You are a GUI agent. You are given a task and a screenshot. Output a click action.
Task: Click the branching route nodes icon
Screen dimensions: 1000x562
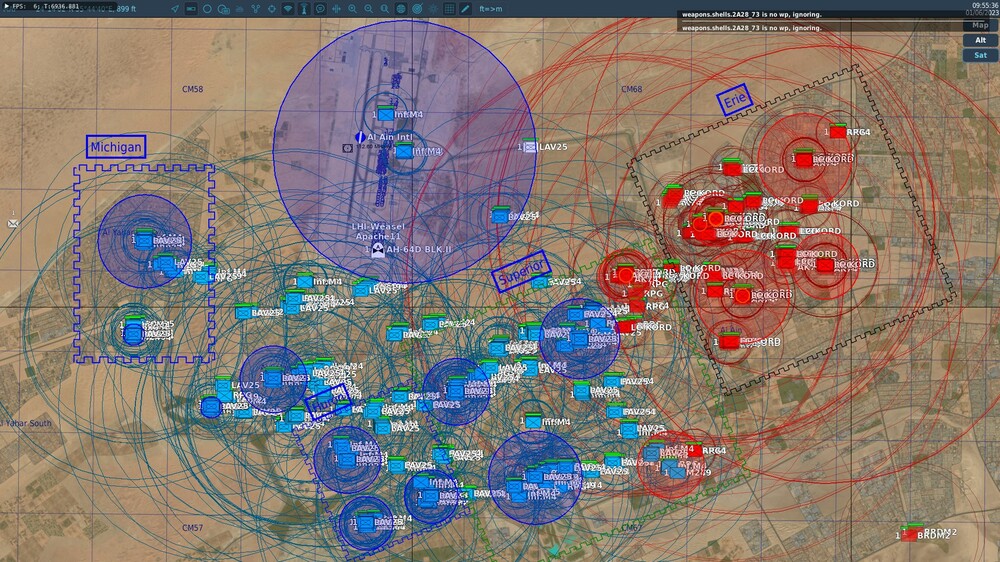256,9
